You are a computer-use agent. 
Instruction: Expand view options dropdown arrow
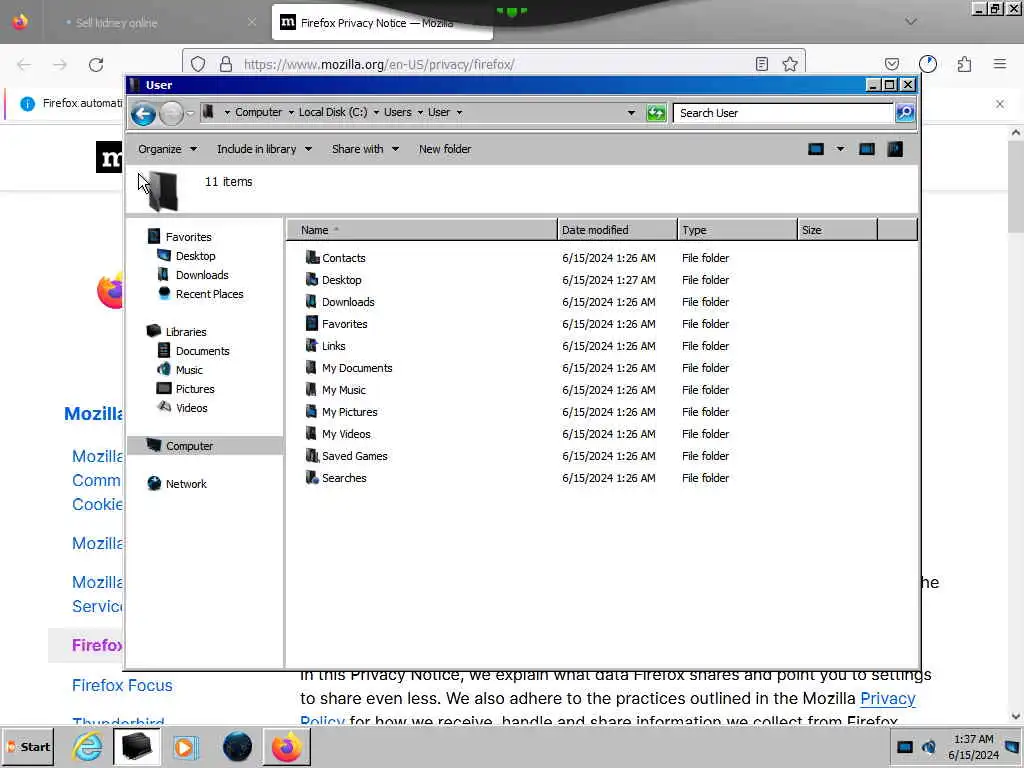840,149
